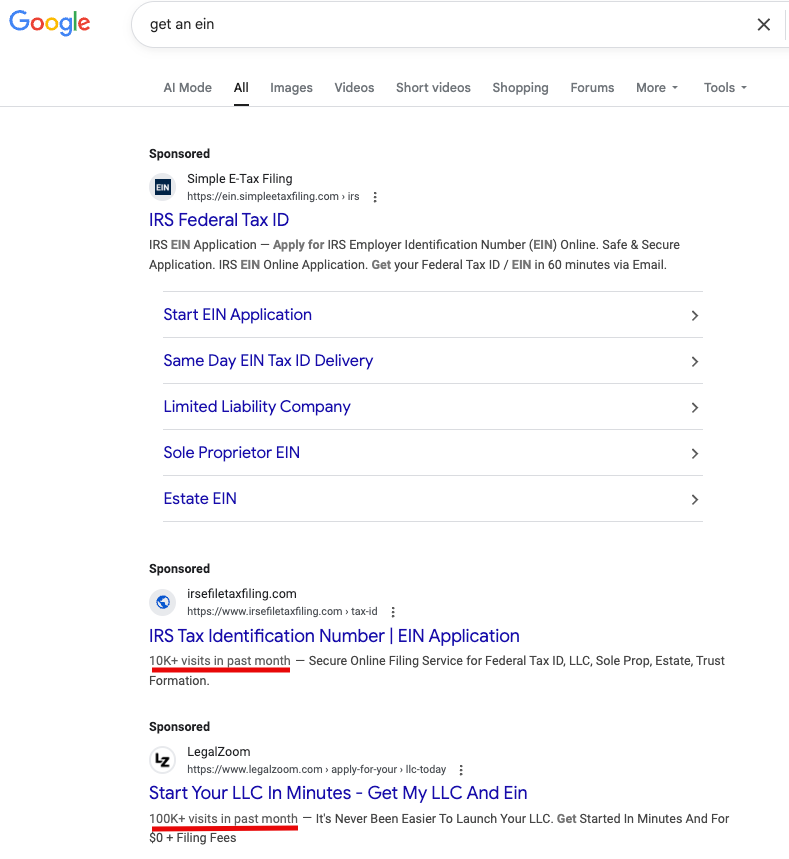Click '100K+ visits in past month' text
Screen dimensions: 789x859
(x=224, y=818)
